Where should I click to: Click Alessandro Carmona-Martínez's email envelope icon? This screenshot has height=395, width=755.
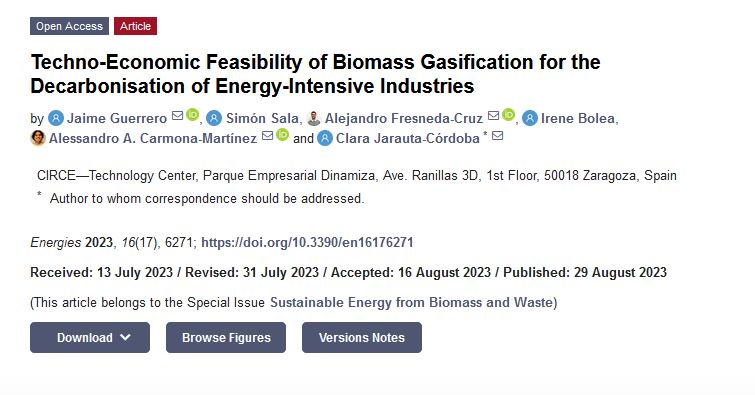tap(267, 136)
